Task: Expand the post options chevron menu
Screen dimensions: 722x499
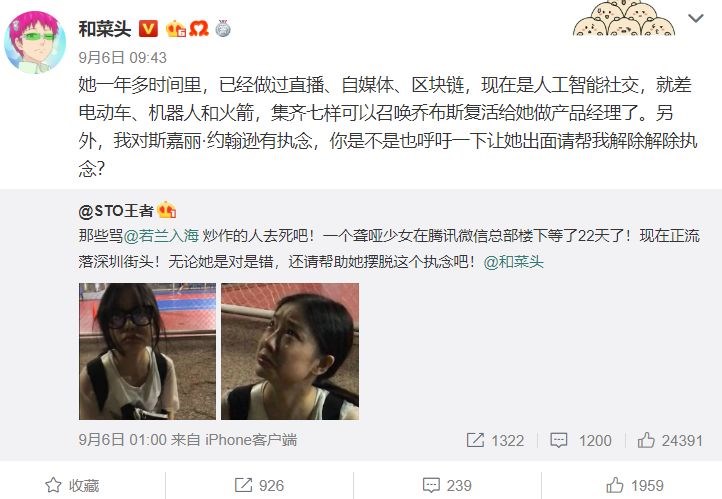Action: pyautogui.click(x=695, y=18)
